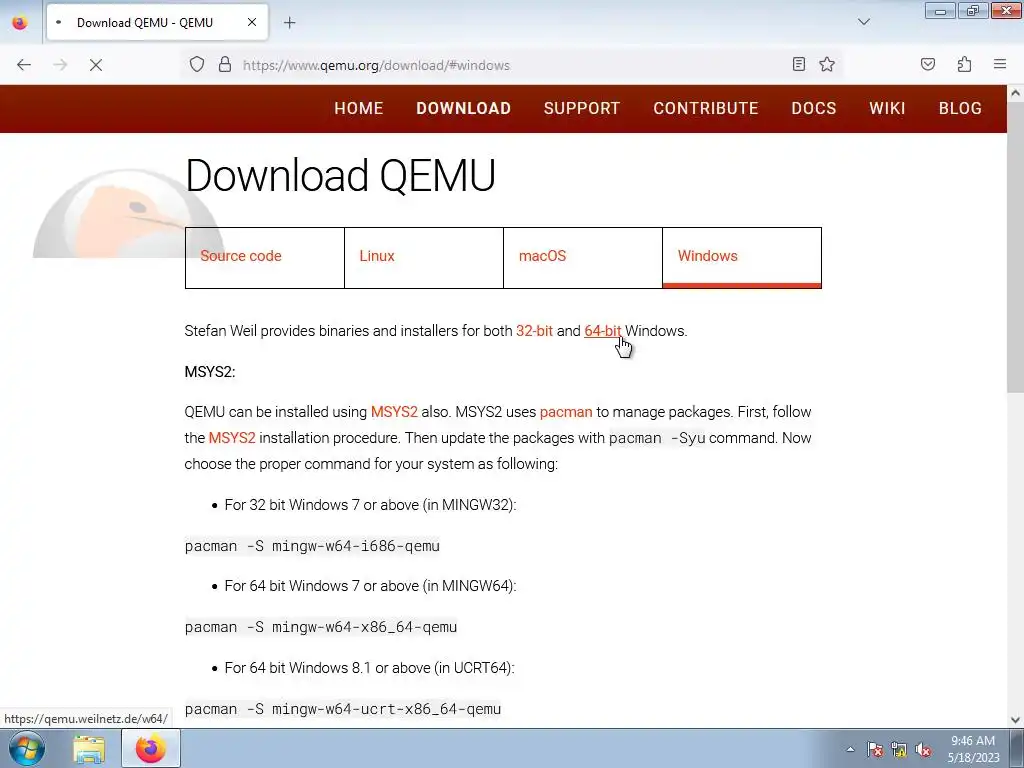Open the Firefox View icon
The width and height of the screenshot is (1024, 768).
coord(20,23)
